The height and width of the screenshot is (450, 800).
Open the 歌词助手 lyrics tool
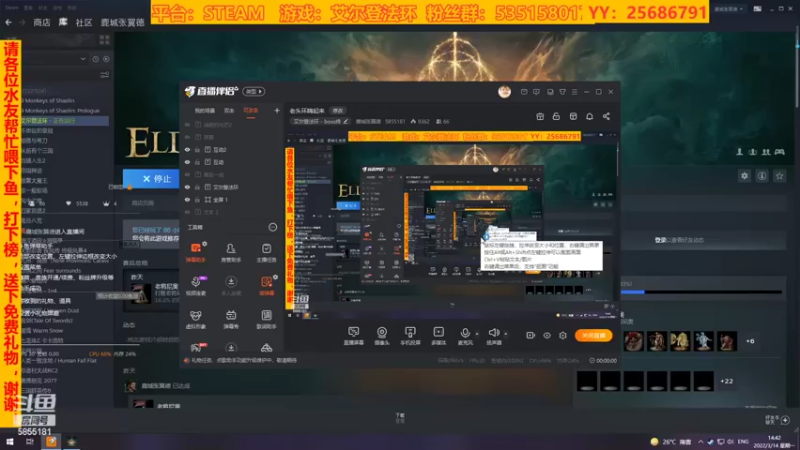[x=266, y=319]
